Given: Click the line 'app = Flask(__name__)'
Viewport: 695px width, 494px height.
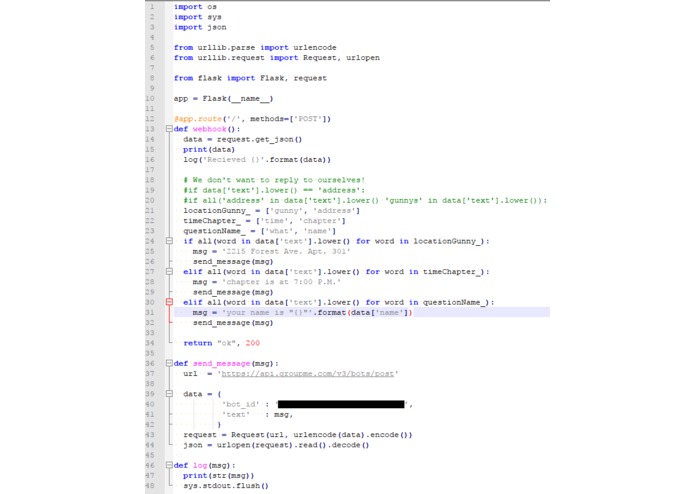Looking at the screenshot, I should pos(223,99).
